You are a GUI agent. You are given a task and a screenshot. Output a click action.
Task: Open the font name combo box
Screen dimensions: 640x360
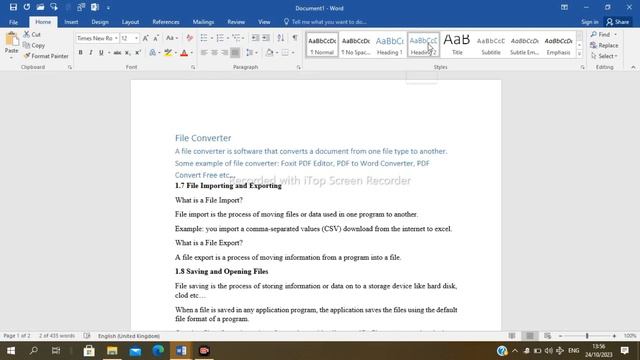pos(97,38)
